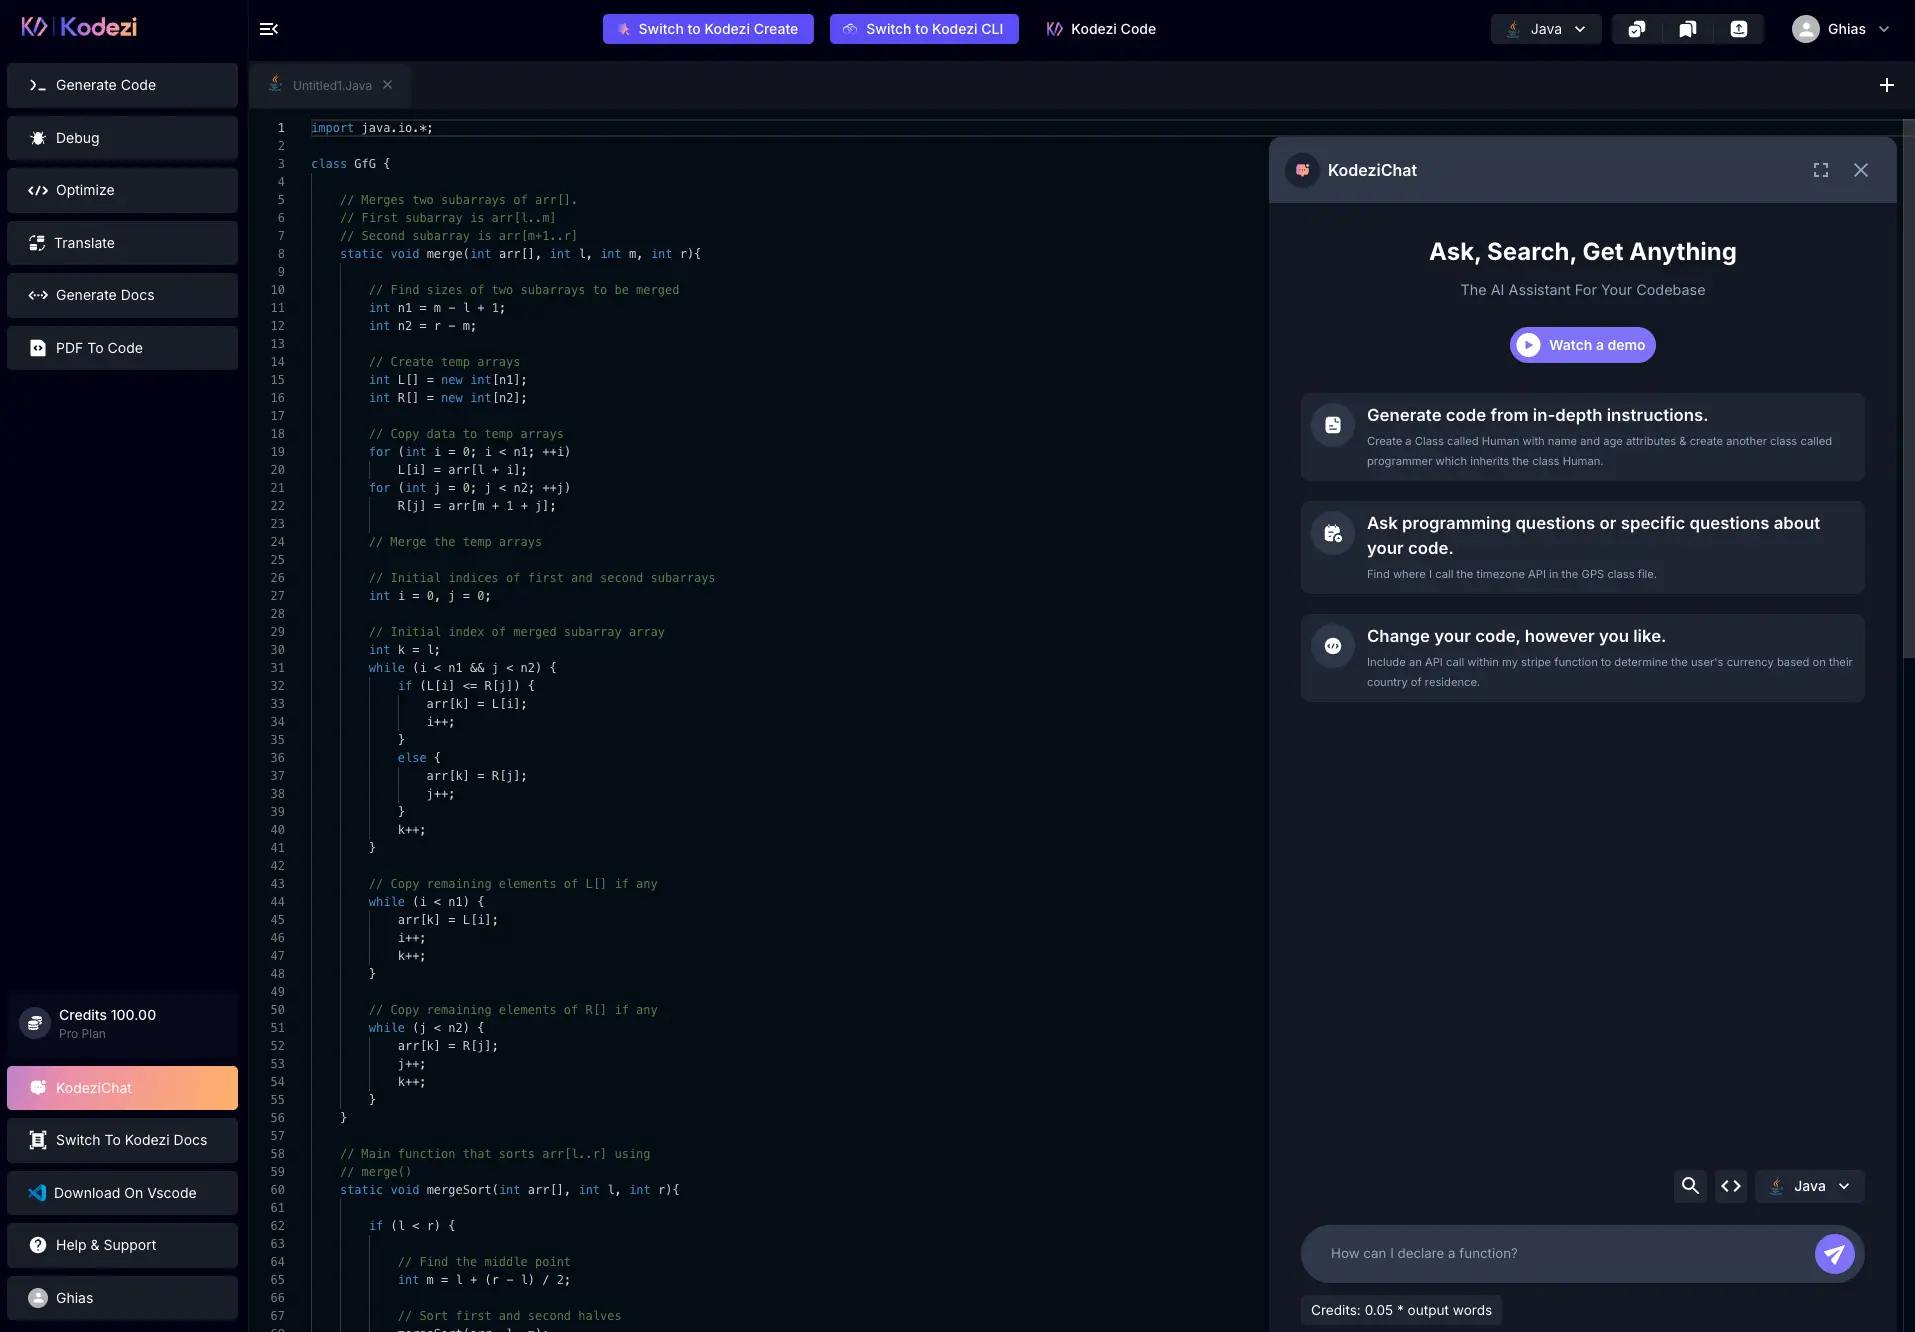Switch to Kodezi CLI
Image resolution: width=1915 pixels, height=1332 pixels.
[924, 29]
